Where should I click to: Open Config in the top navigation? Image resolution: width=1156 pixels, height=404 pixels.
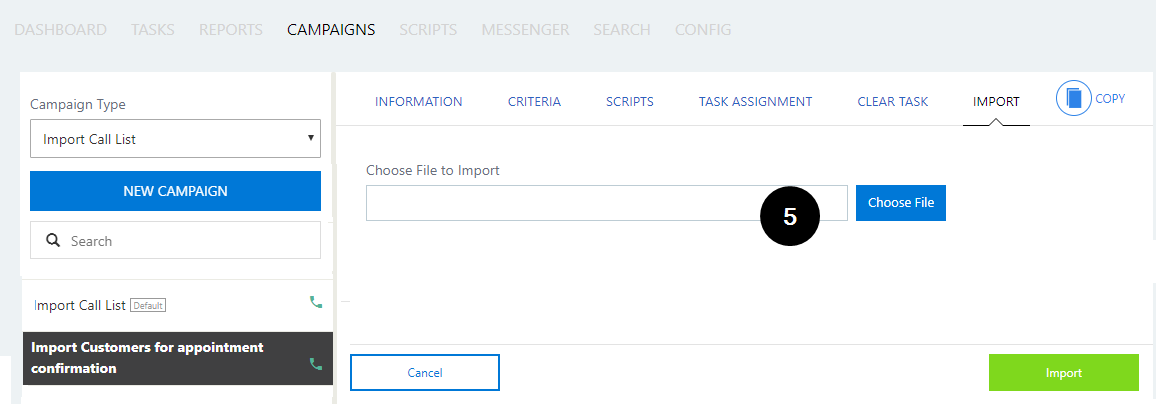click(x=703, y=29)
